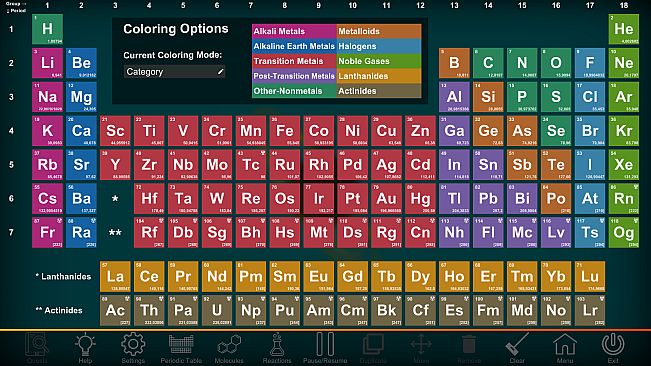The height and width of the screenshot is (366, 651).
Task: Select the Silicon (Si) element tile
Action: [488, 97]
